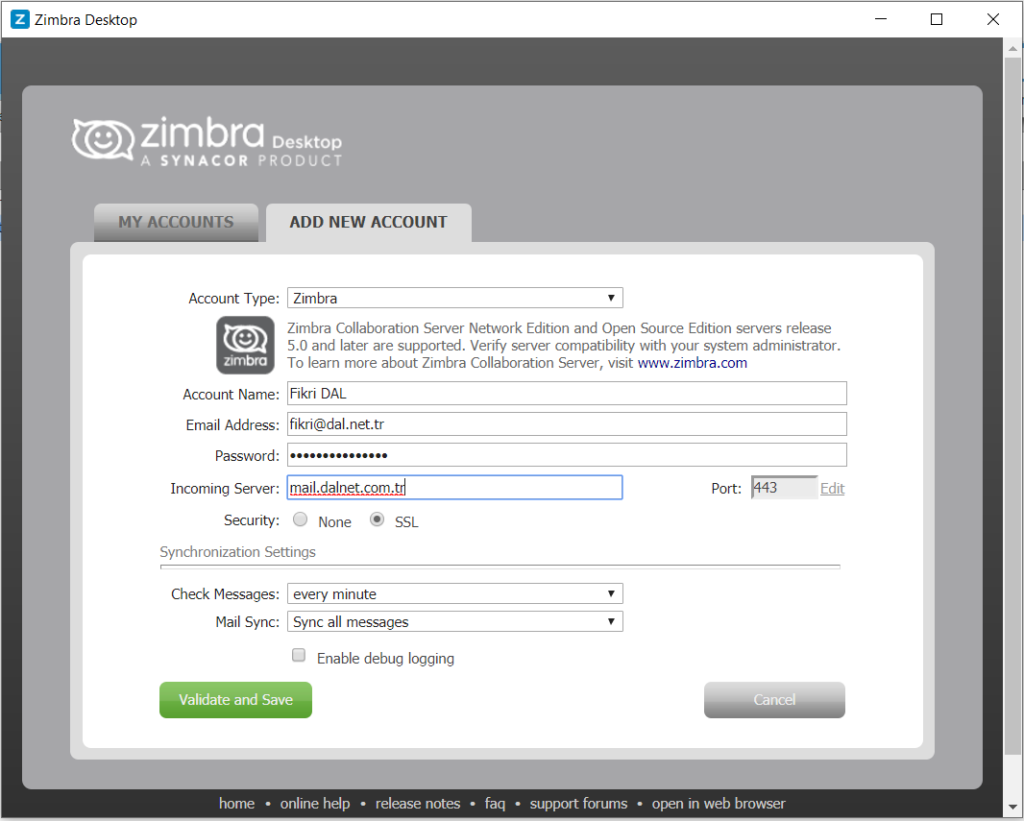
Task: Open the online help footer link
Action: point(315,804)
